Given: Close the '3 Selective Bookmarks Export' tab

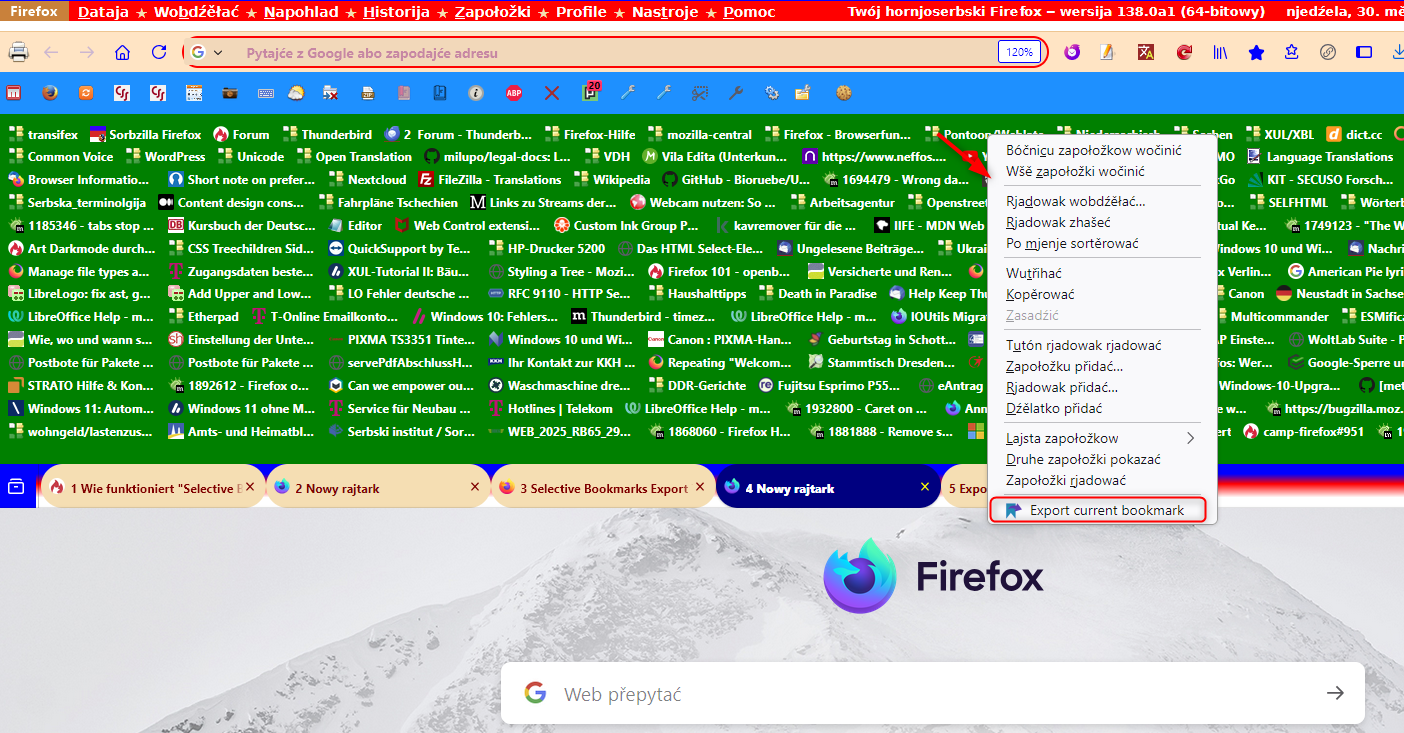Looking at the screenshot, I should click(700, 487).
